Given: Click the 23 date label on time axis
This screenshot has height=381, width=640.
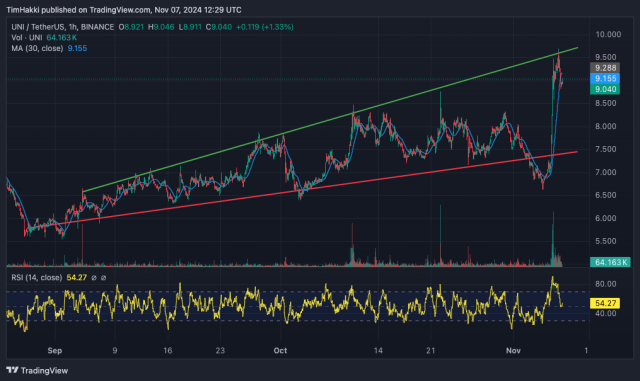Looking at the screenshot, I should tap(220, 350).
